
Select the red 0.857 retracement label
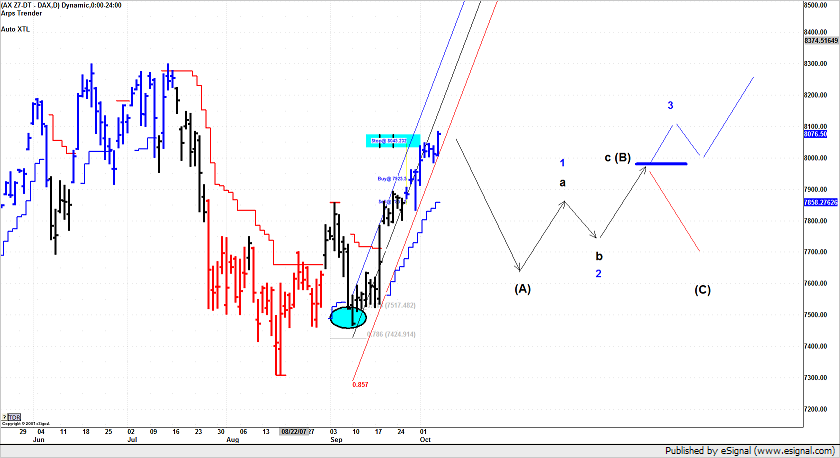click(x=360, y=384)
